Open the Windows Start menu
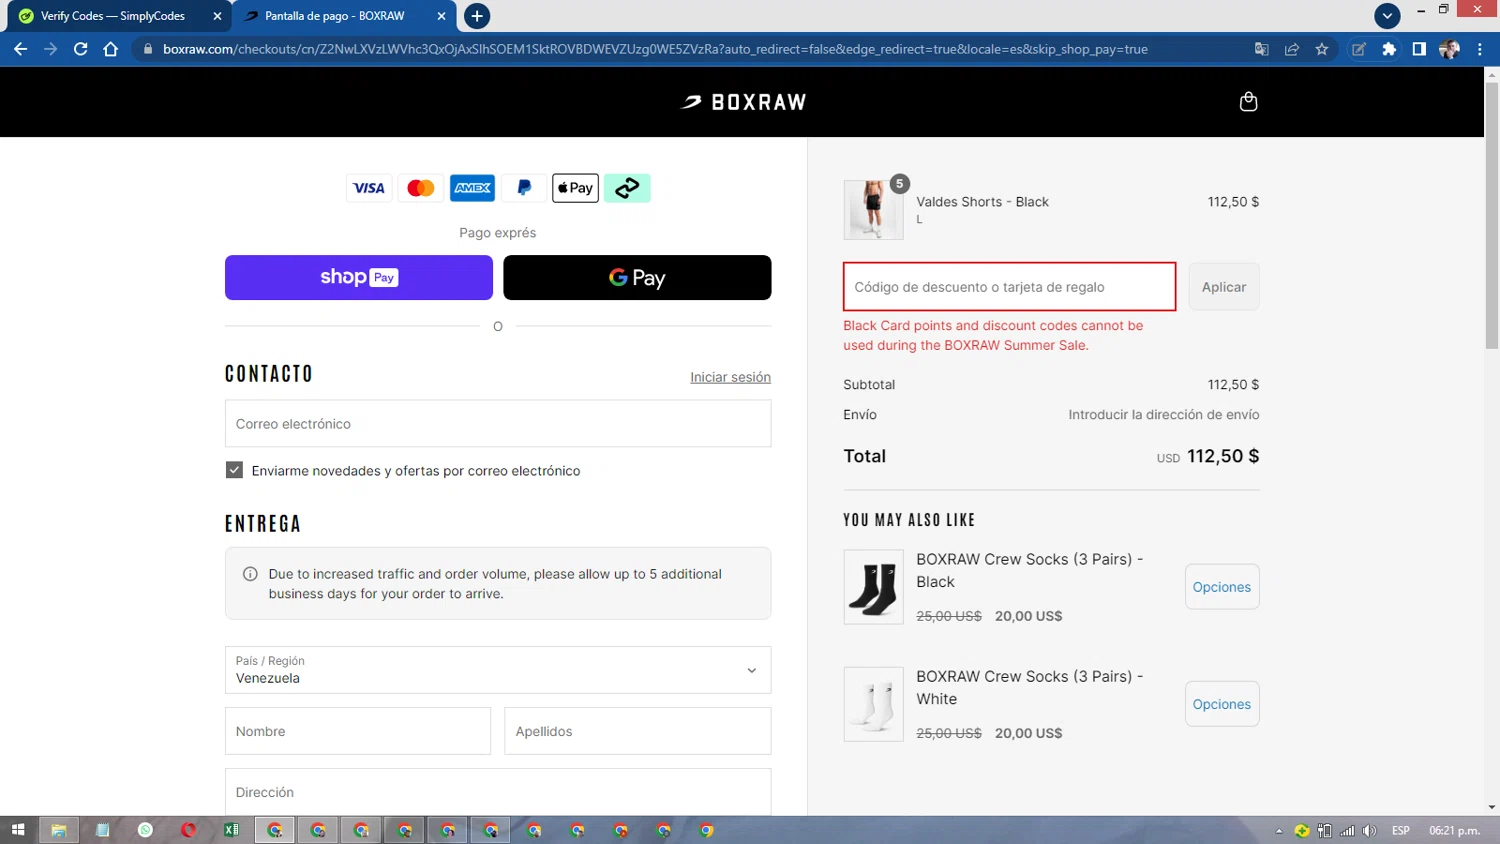Screen dimensions: 1500x844 click(x=18, y=830)
